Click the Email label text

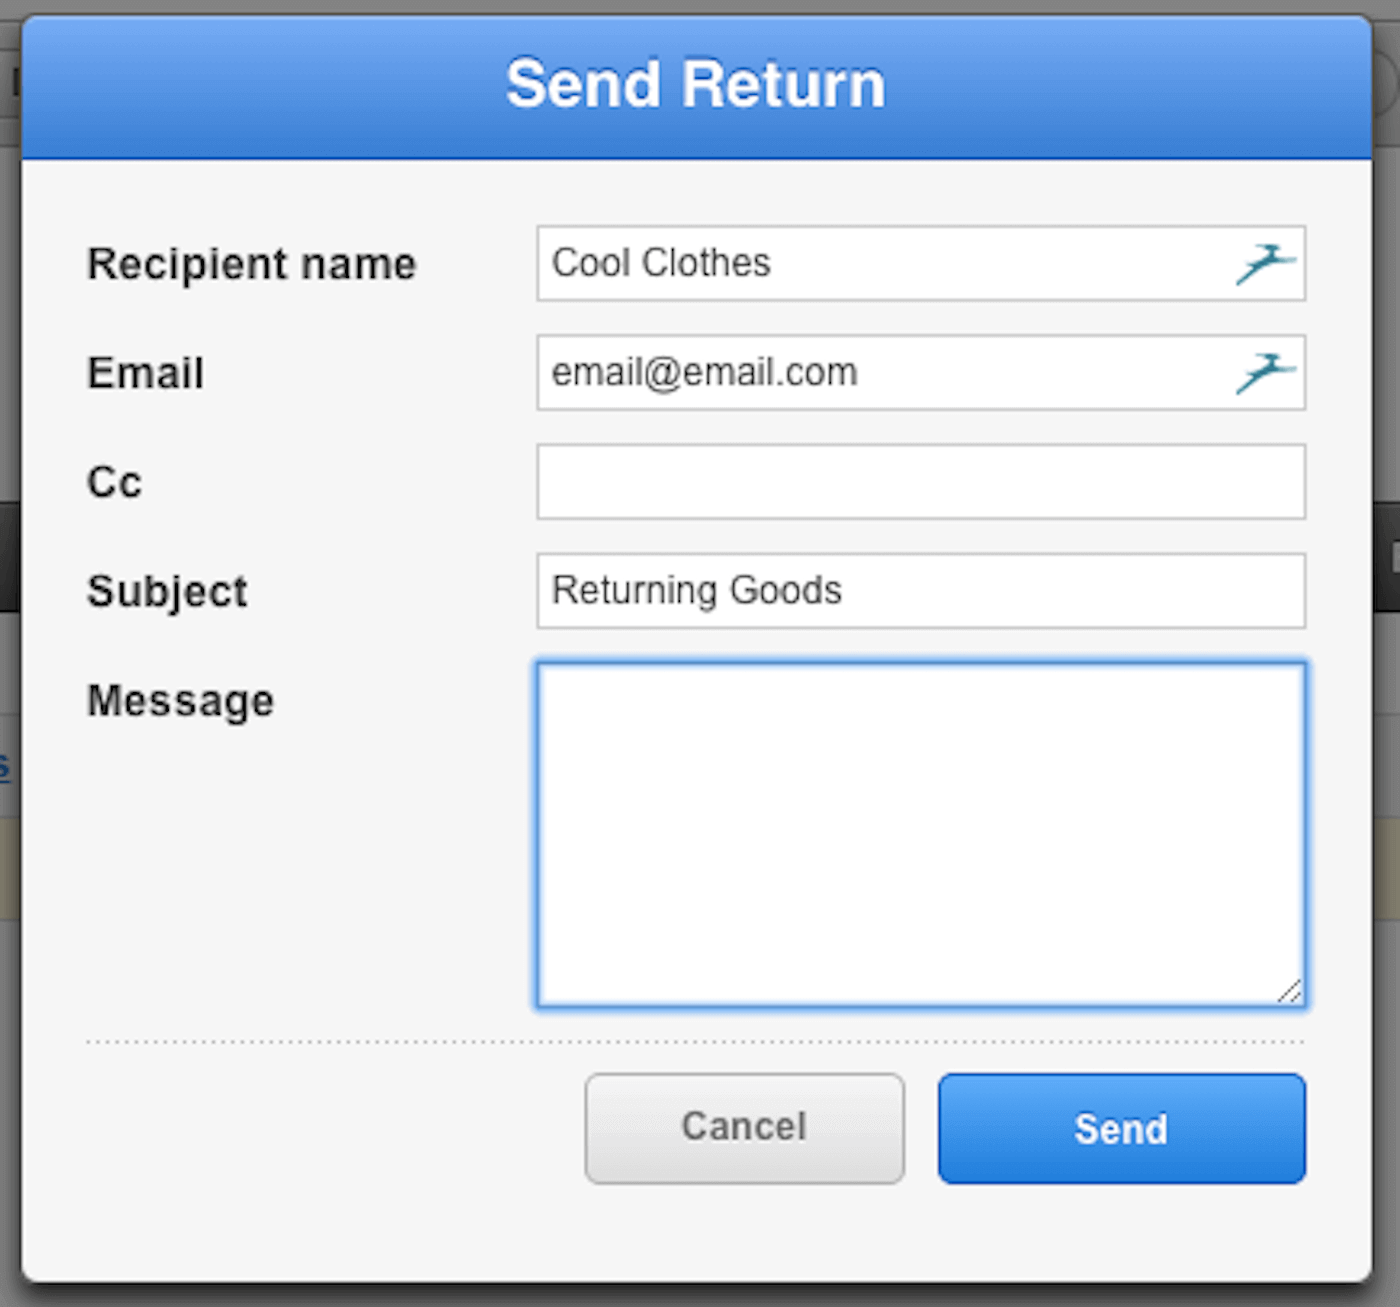pyautogui.click(x=146, y=374)
